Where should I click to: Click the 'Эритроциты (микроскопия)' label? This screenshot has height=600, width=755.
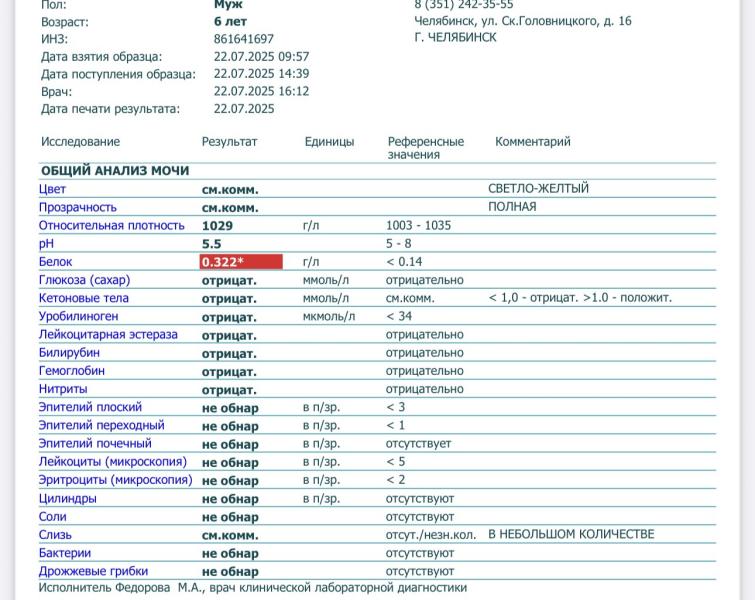pyautogui.click(x=115, y=480)
